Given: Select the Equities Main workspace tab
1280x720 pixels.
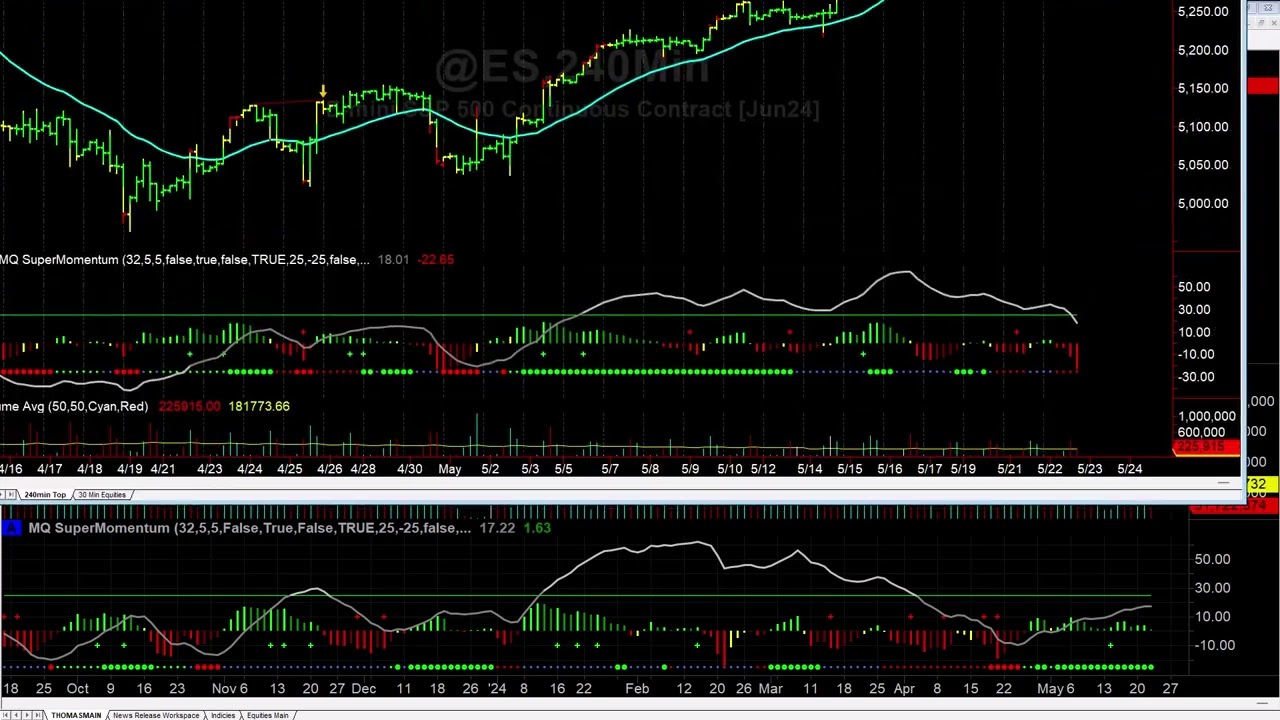Looking at the screenshot, I should pyautogui.click(x=266, y=715).
